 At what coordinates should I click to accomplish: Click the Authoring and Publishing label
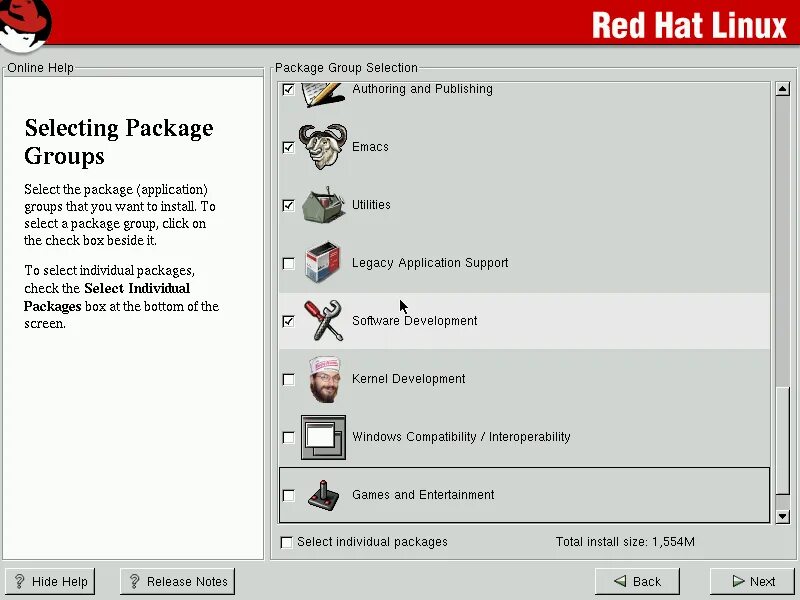[422, 89]
